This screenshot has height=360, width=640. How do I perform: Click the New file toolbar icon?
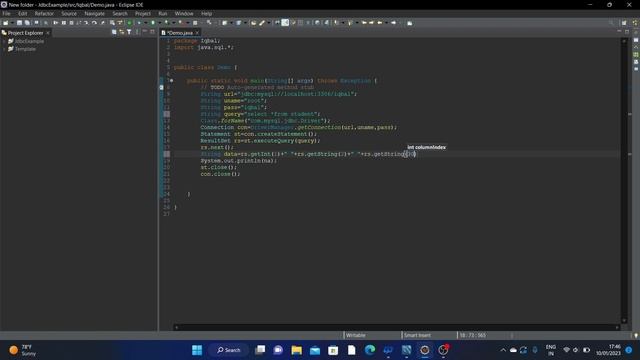coord(5,23)
